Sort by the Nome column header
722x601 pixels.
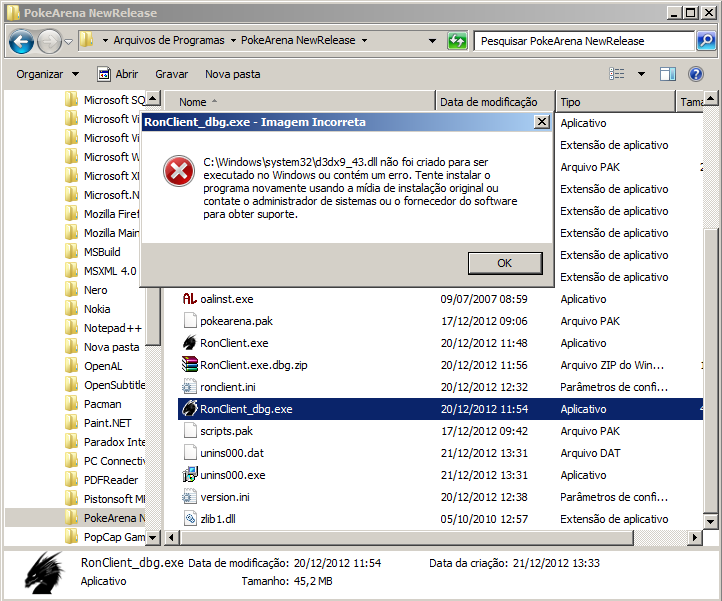click(x=299, y=102)
